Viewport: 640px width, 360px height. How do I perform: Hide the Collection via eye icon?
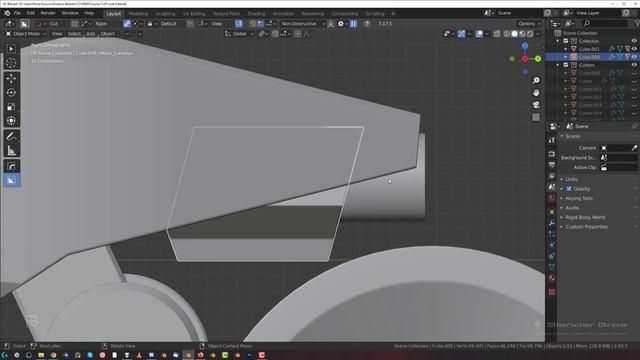click(634, 41)
